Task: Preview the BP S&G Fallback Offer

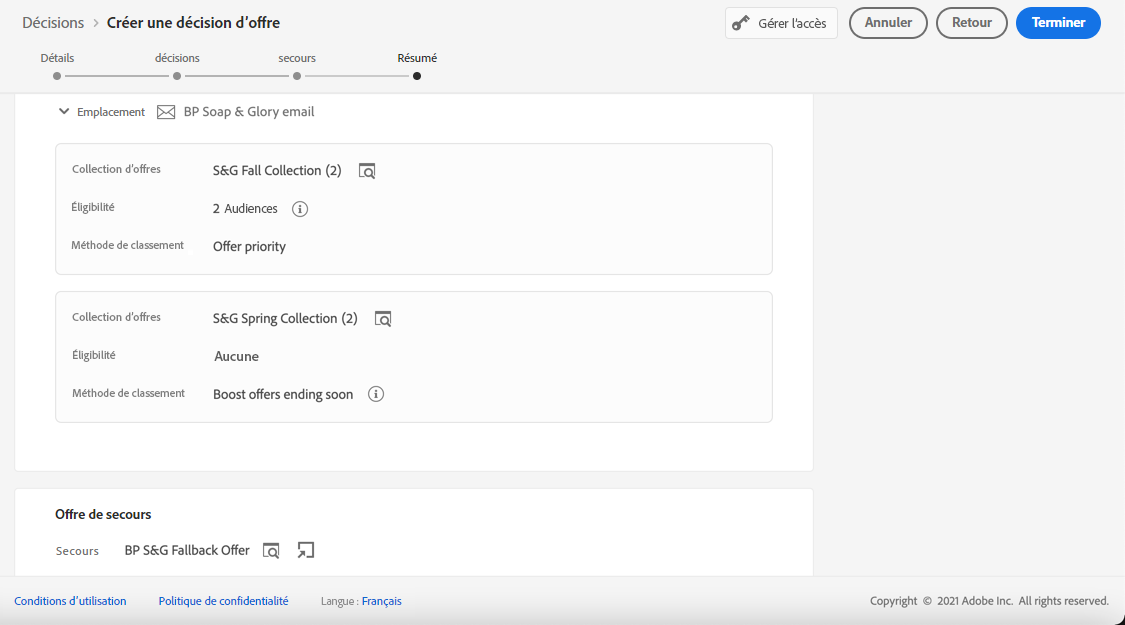Action: (271, 550)
